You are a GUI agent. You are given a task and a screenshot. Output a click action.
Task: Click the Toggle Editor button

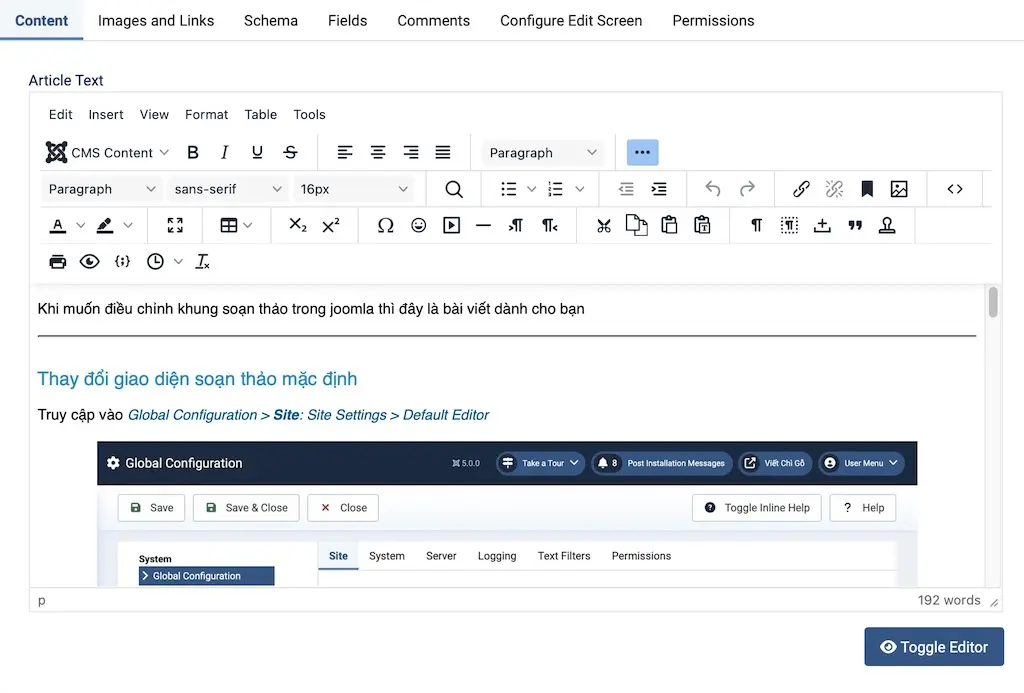933,647
